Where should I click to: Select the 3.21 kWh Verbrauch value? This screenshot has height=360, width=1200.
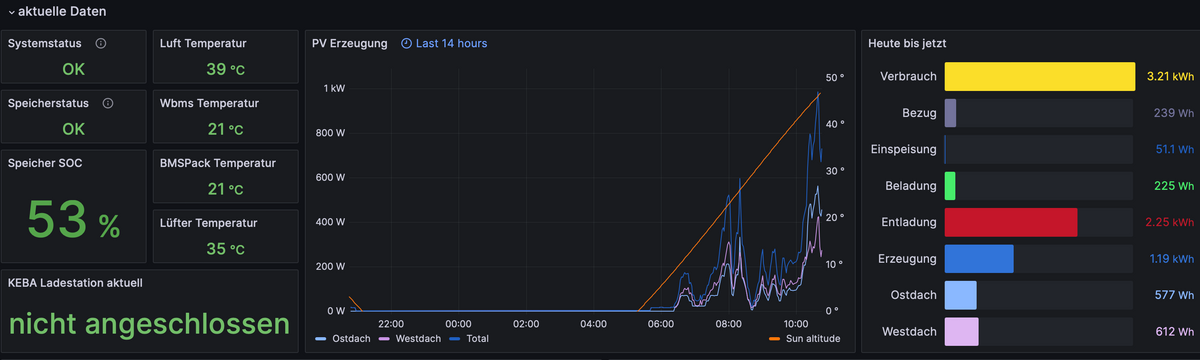[1170, 77]
